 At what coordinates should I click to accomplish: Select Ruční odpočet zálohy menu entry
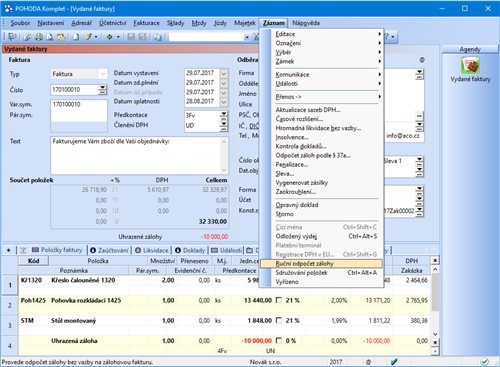(321, 264)
